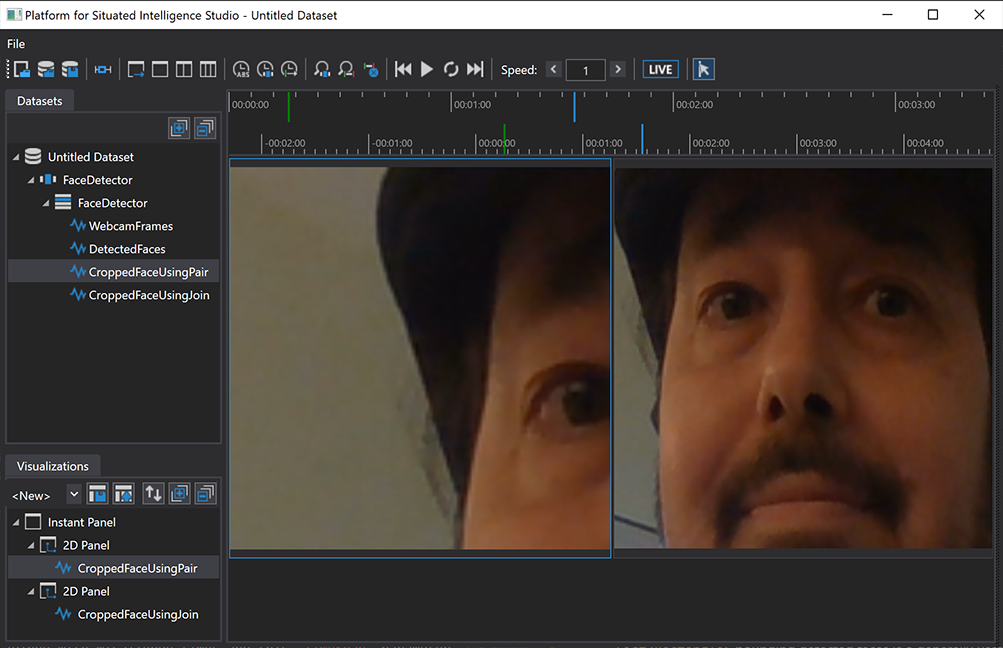Jump to start with the rewind icon
The width and height of the screenshot is (1003, 648).
click(403, 69)
